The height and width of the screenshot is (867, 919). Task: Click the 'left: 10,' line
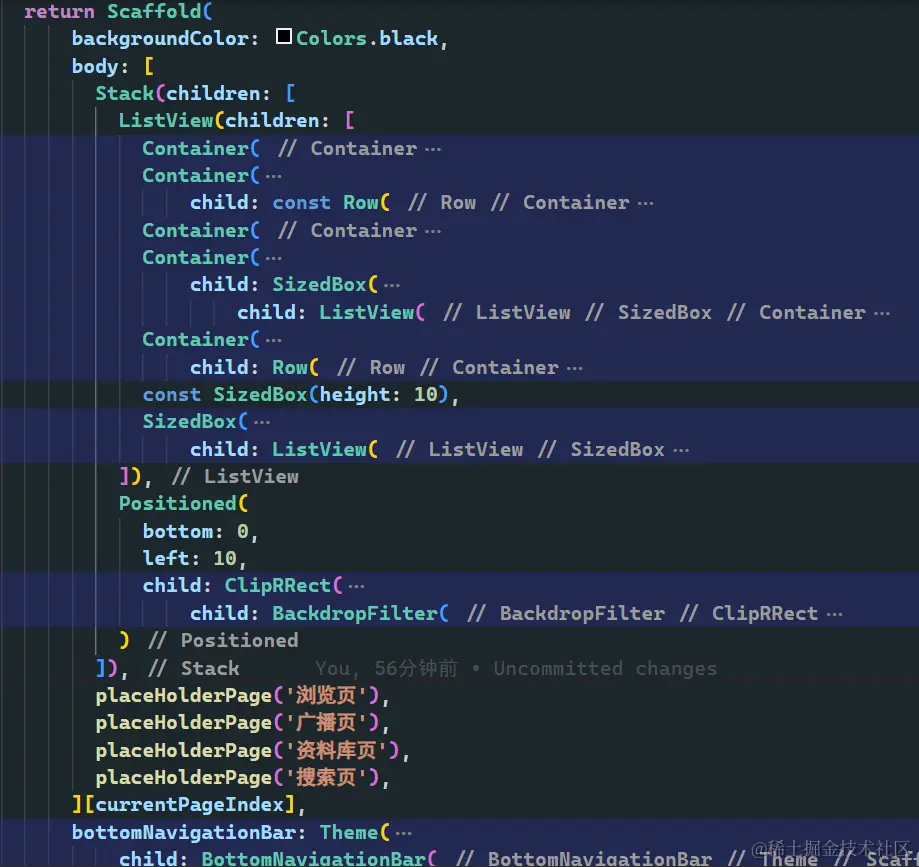click(x=194, y=559)
